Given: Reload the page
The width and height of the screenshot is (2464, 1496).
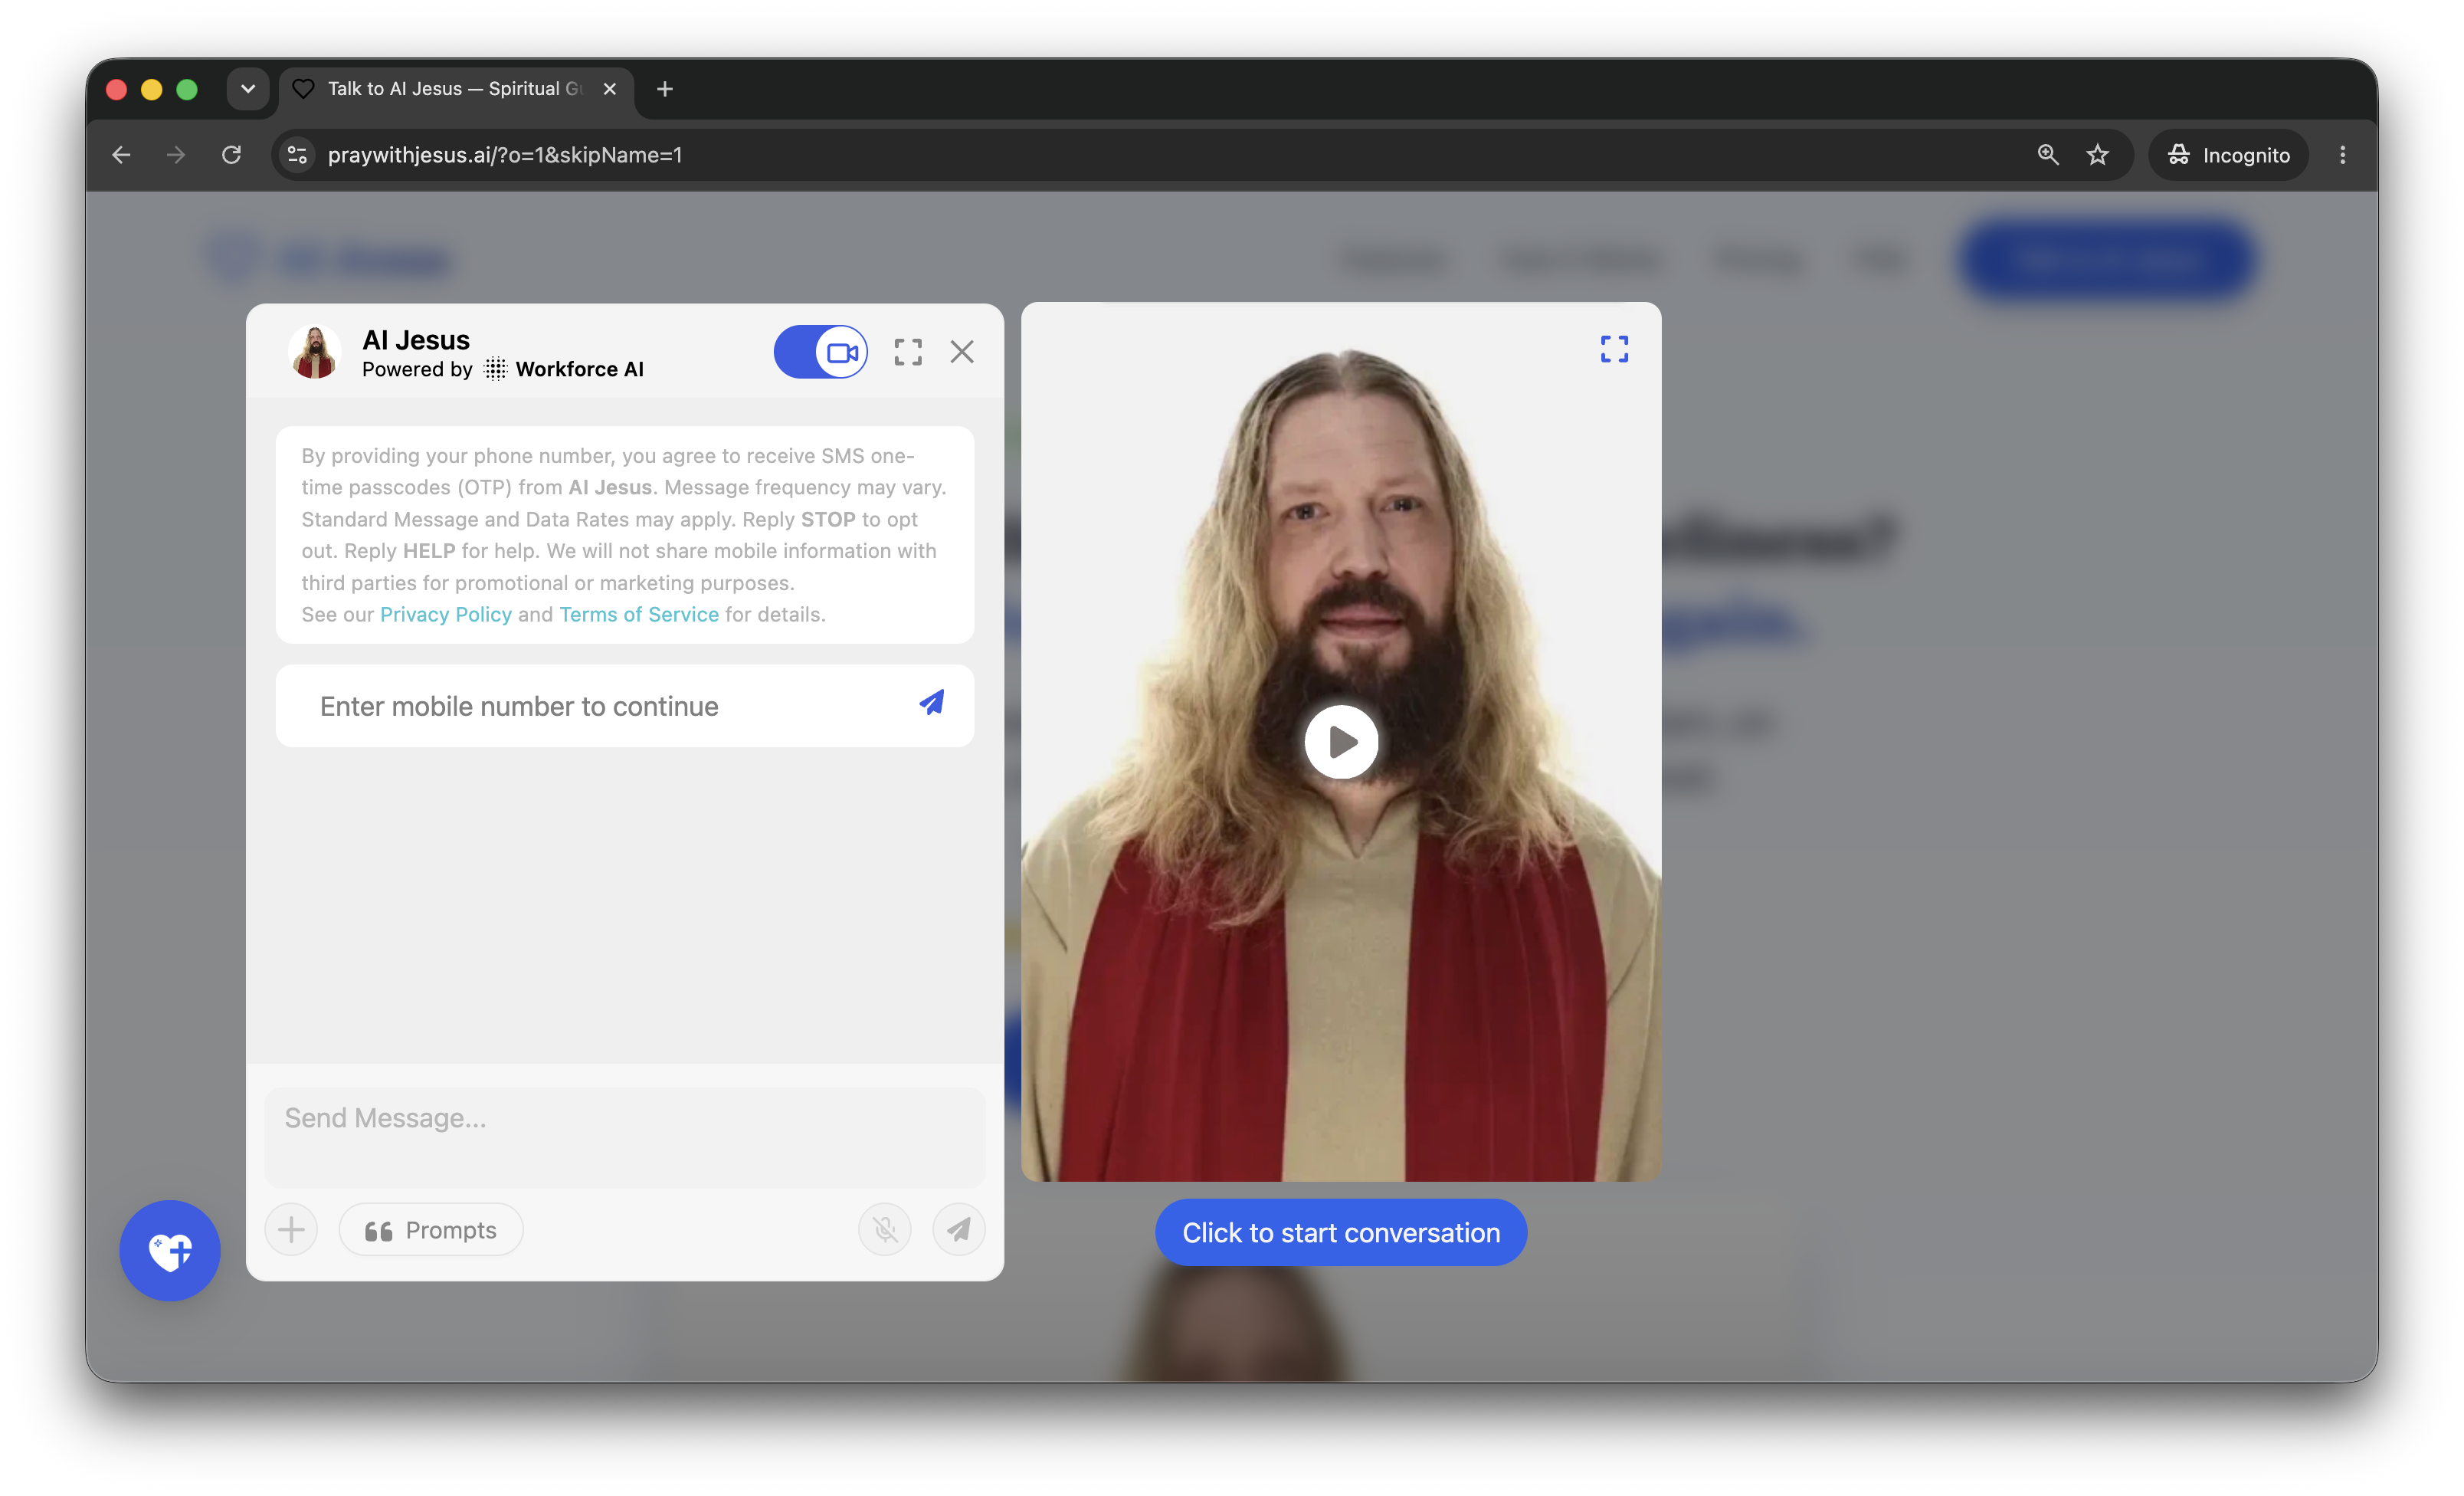Looking at the screenshot, I should (x=232, y=155).
